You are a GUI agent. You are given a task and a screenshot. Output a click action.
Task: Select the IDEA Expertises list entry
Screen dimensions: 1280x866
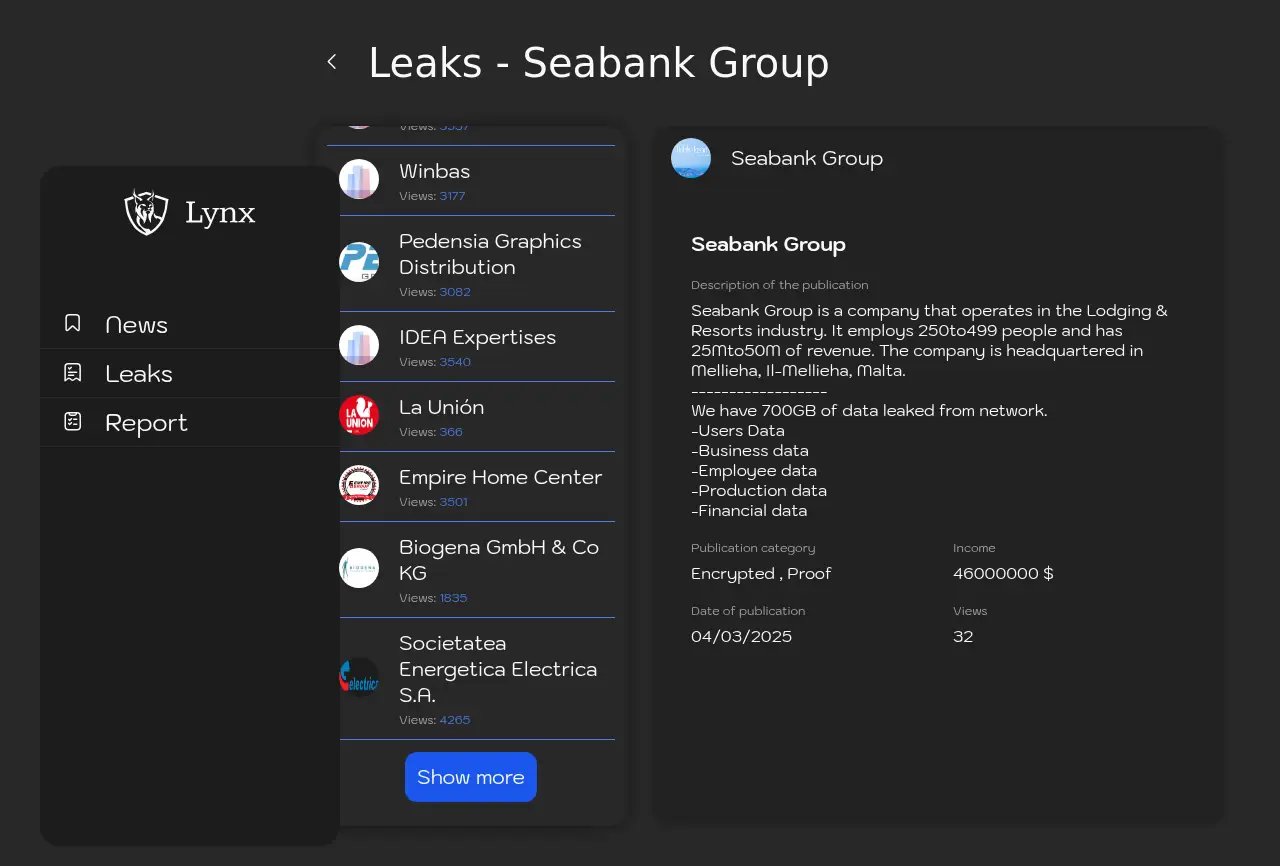pos(477,337)
